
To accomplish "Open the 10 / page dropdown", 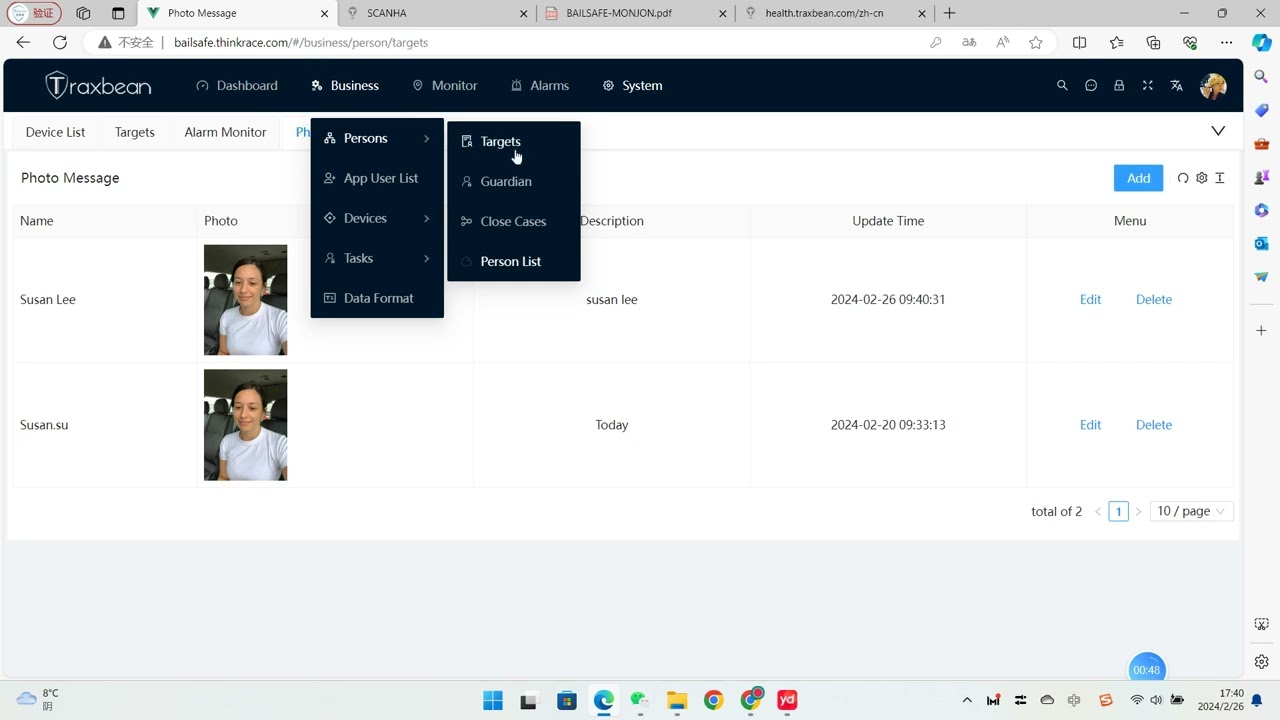I will [1191, 511].
